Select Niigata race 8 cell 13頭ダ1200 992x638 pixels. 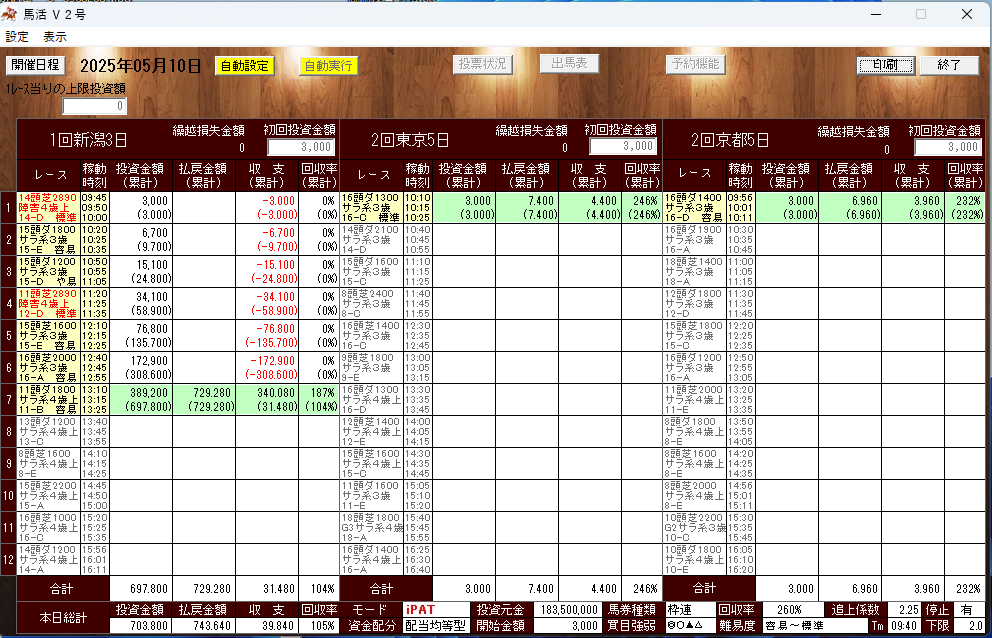(x=48, y=432)
